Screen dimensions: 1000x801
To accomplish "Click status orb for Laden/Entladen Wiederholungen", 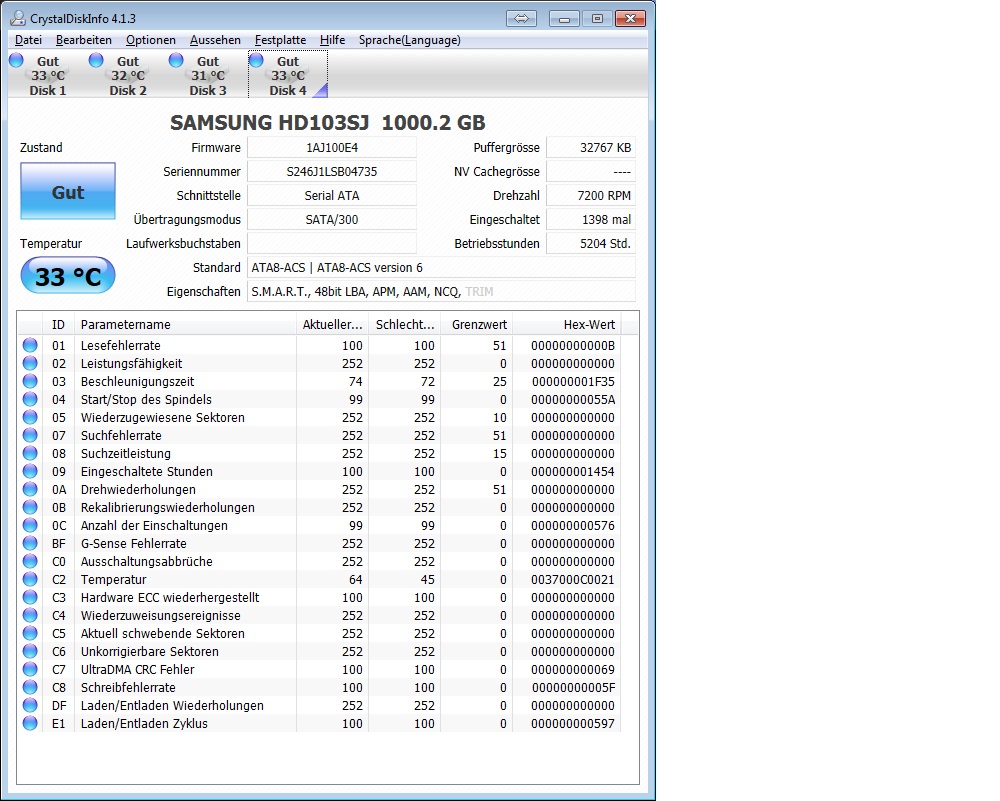I will [x=30, y=705].
